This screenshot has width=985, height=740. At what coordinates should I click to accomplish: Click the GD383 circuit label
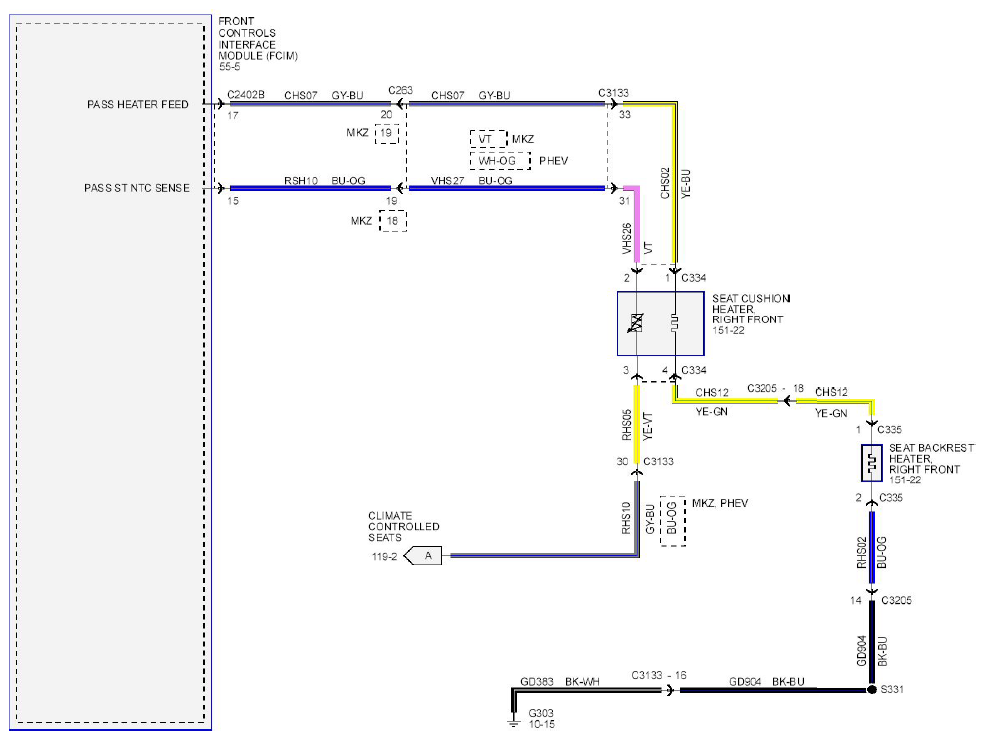pyautogui.click(x=537, y=682)
